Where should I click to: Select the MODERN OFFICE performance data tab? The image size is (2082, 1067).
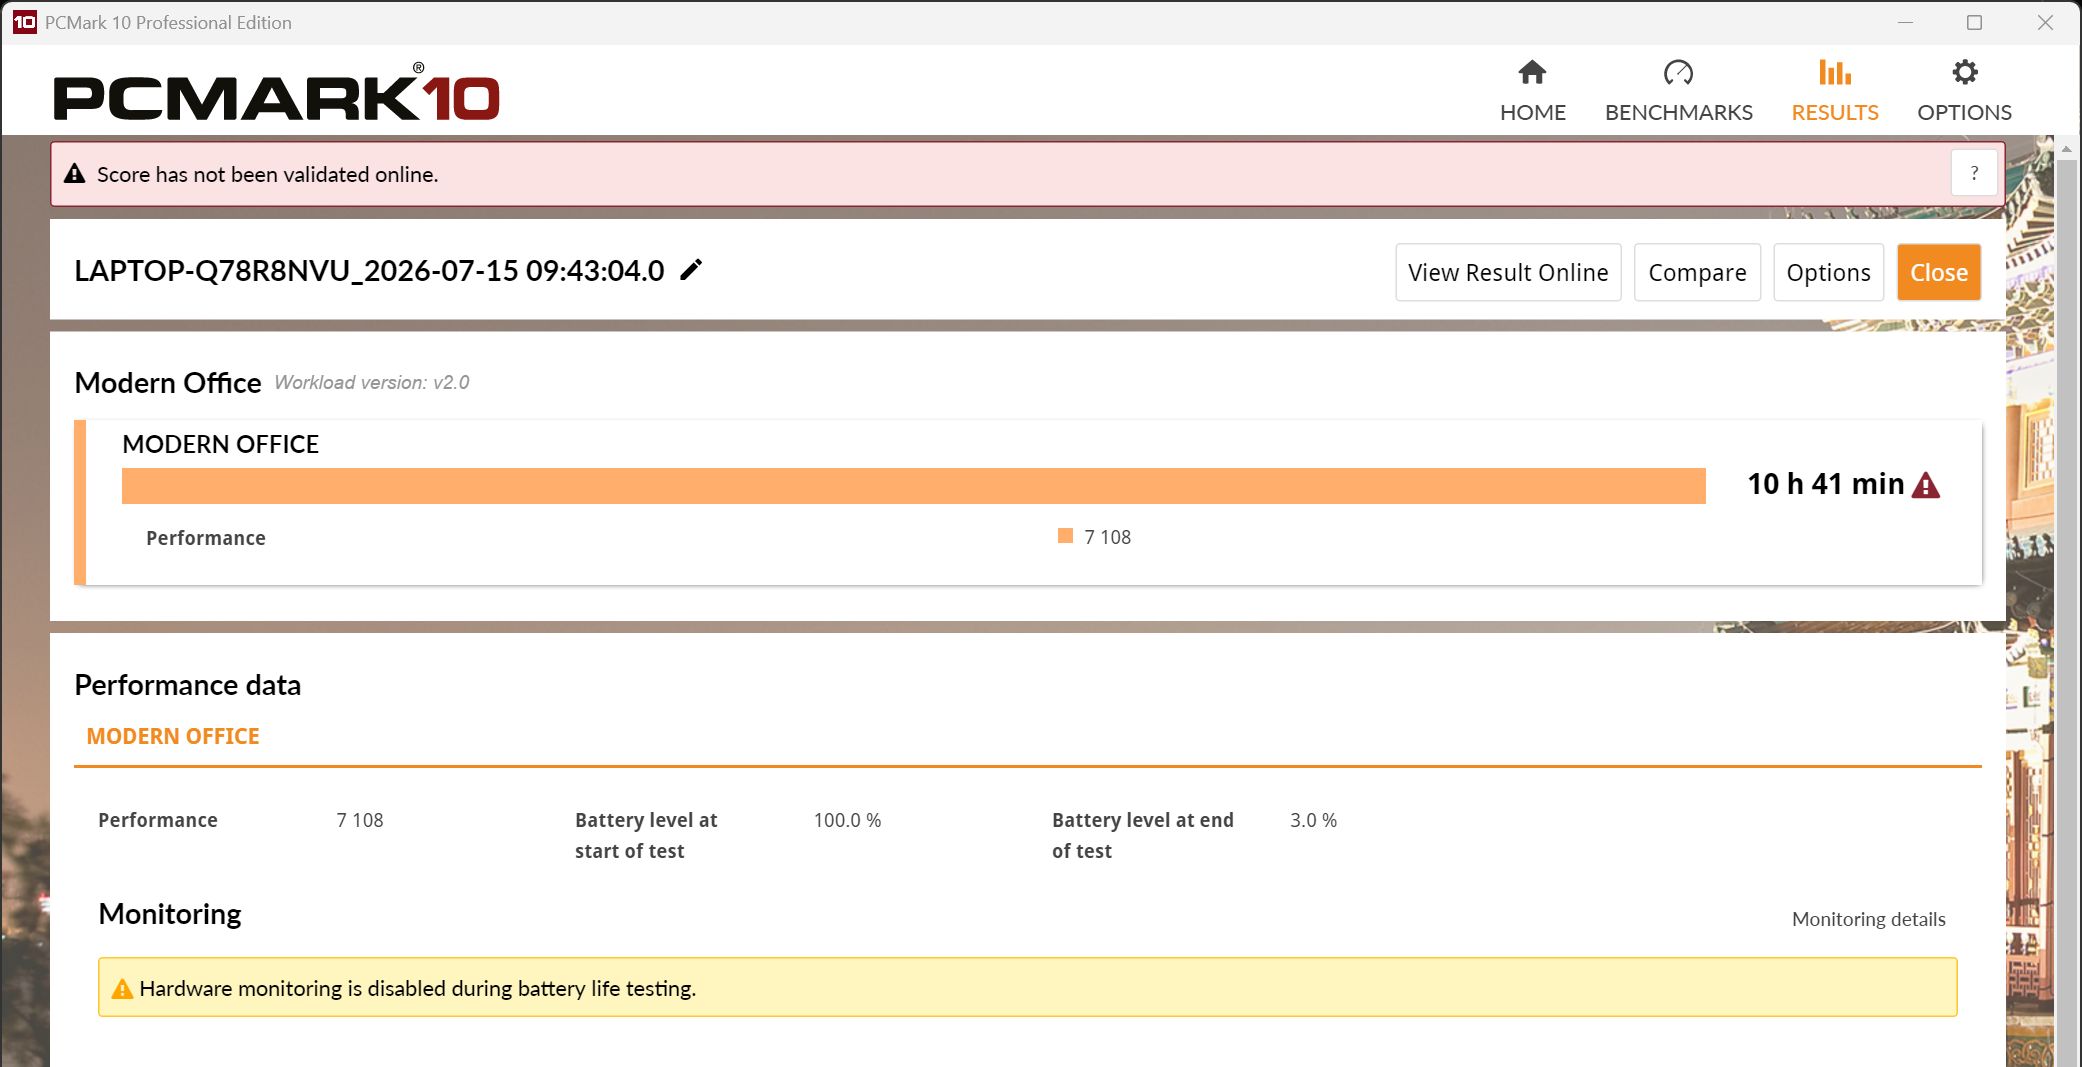point(173,736)
